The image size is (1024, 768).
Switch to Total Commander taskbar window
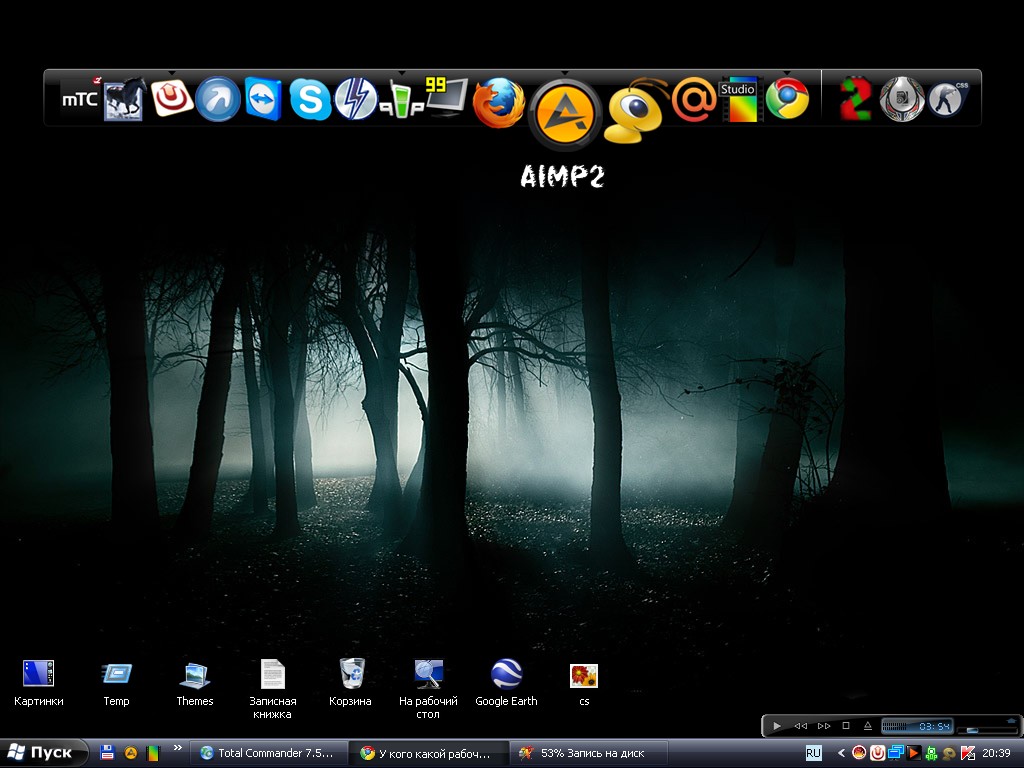[x=271, y=753]
